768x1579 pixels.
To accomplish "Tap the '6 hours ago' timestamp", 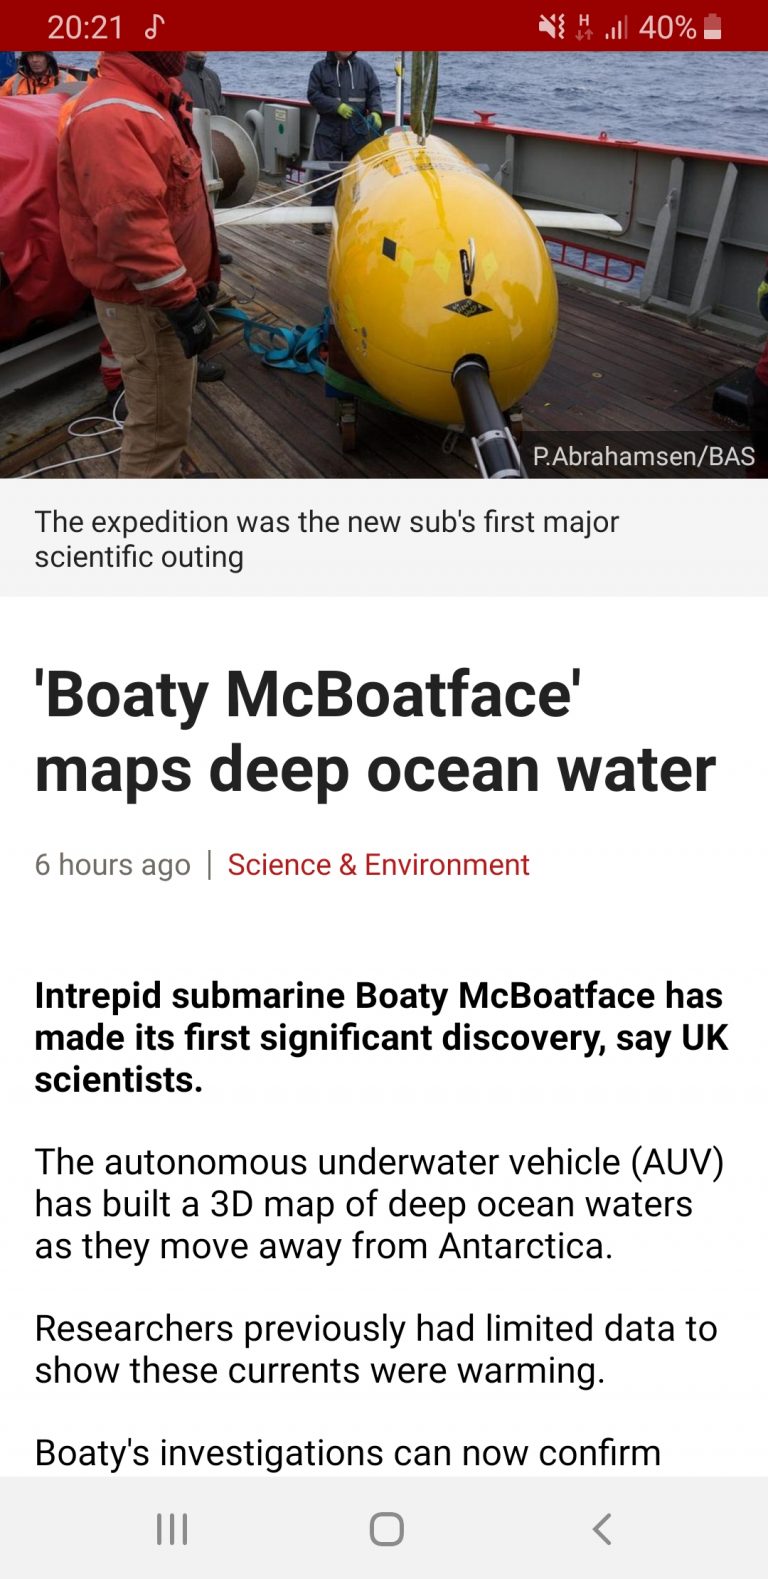I will coord(112,864).
